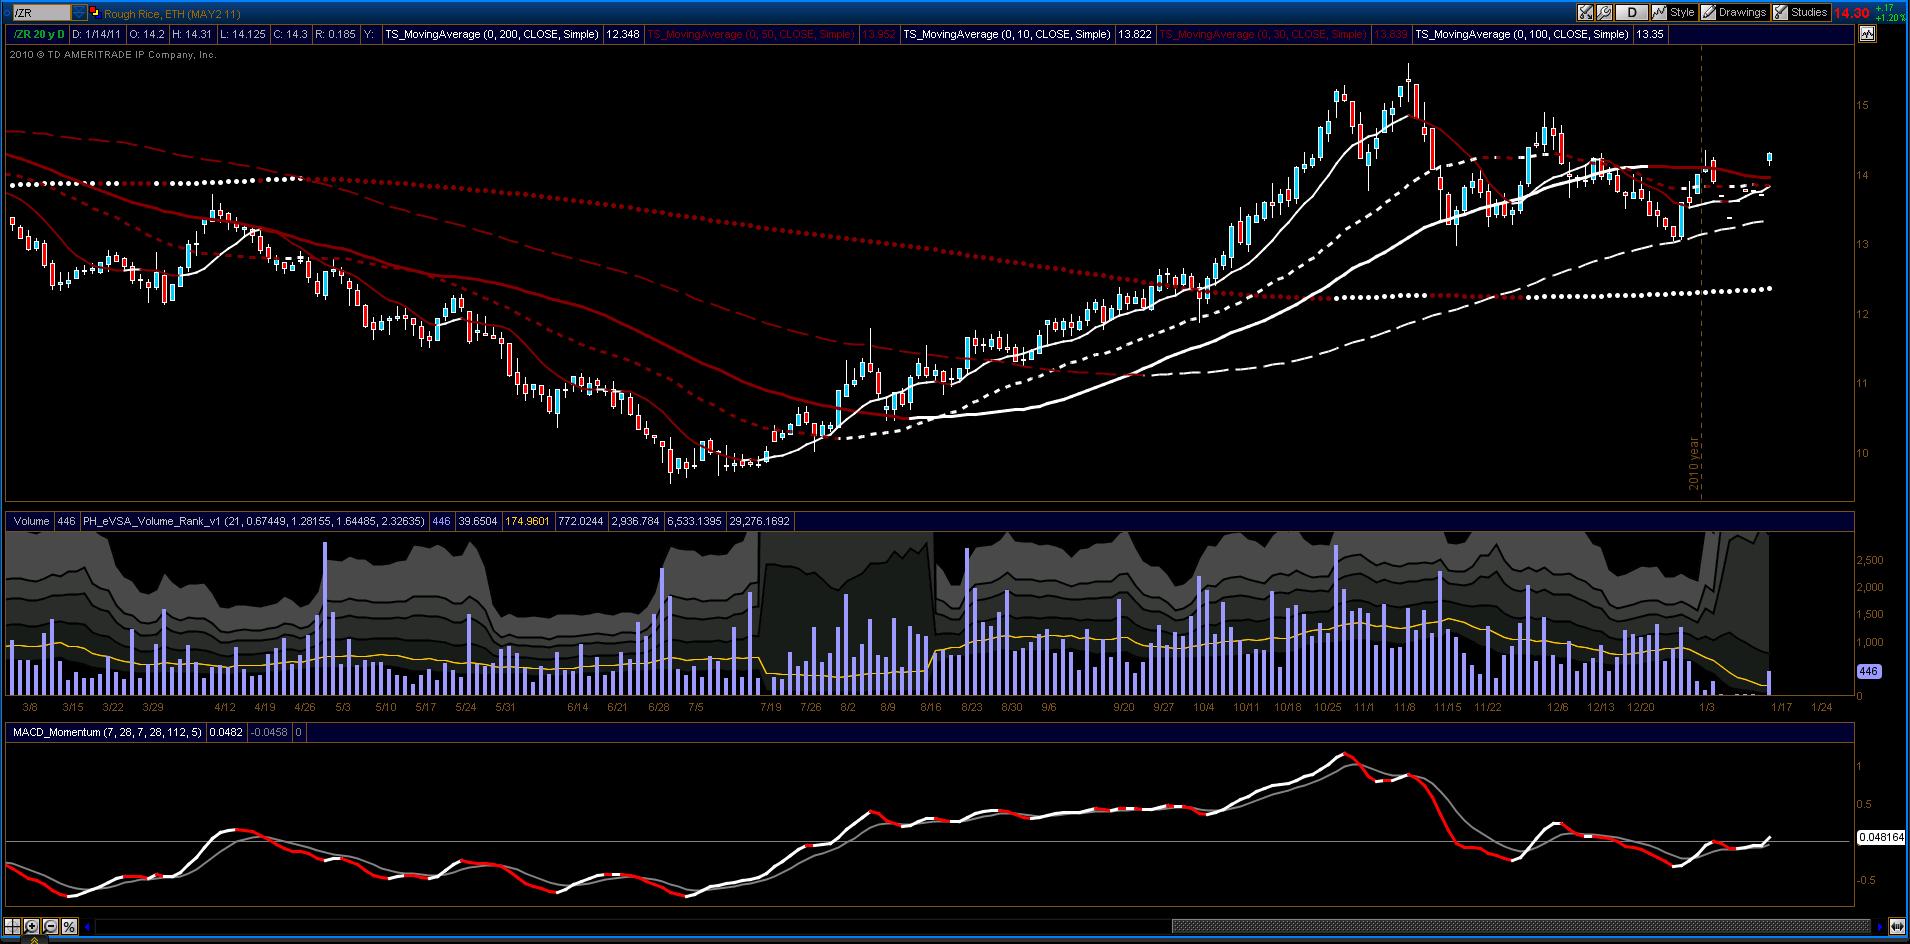The height and width of the screenshot is (944, 1910).
Task: Click the /ZR symbol input field
Action: click(x=42, y=13)
